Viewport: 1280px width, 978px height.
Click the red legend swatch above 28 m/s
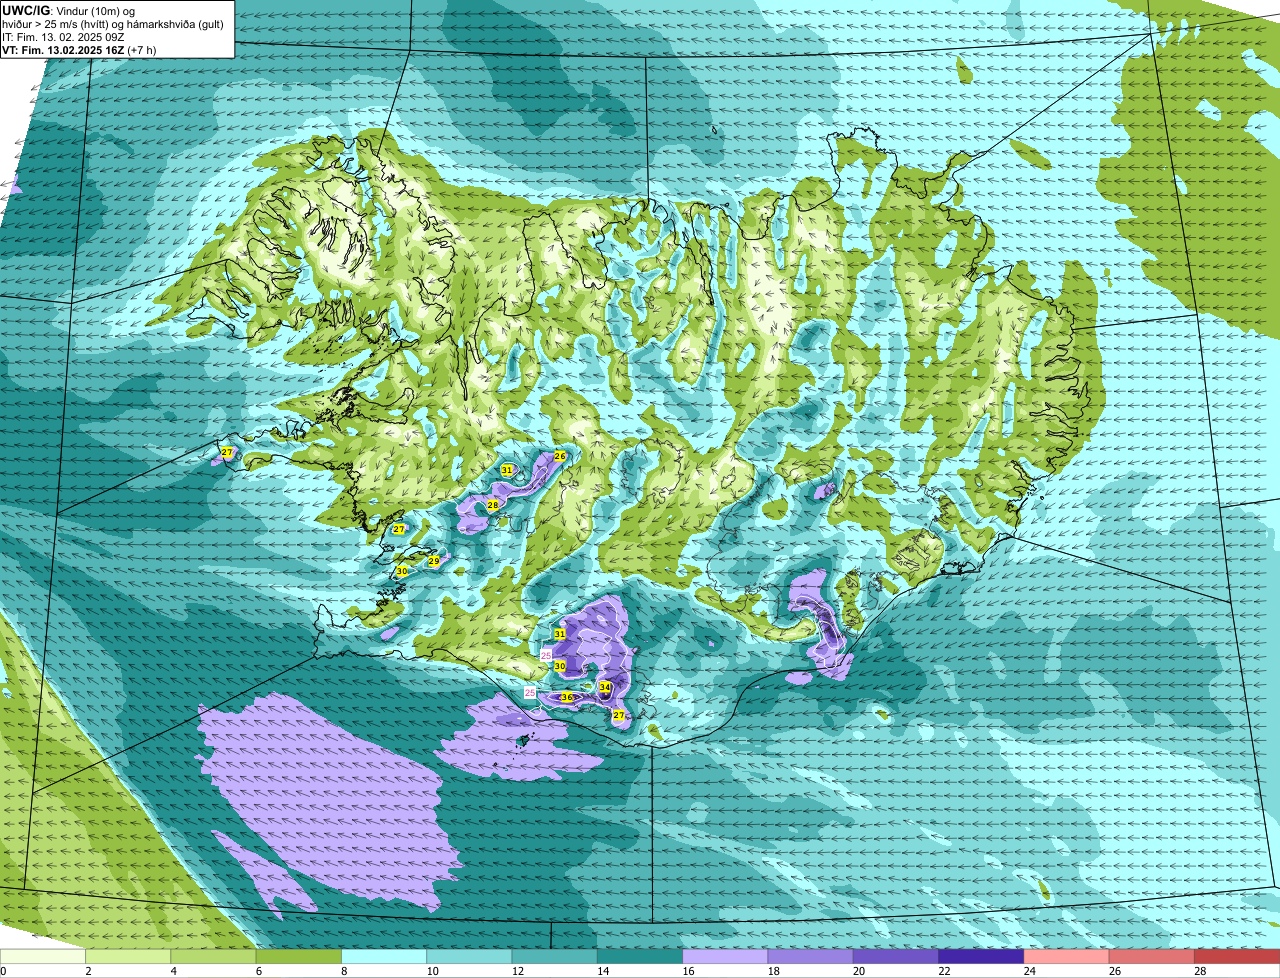[1237, 956]
